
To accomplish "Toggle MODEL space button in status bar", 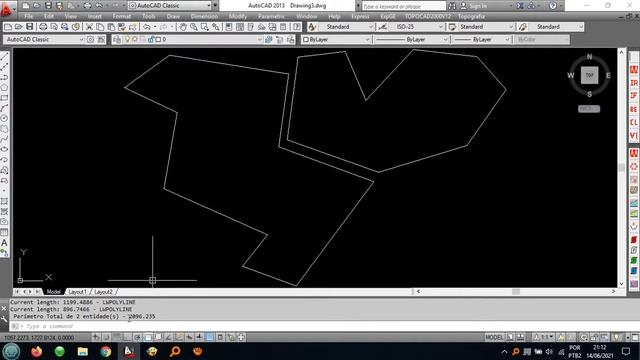I will (x=494, y=337).
